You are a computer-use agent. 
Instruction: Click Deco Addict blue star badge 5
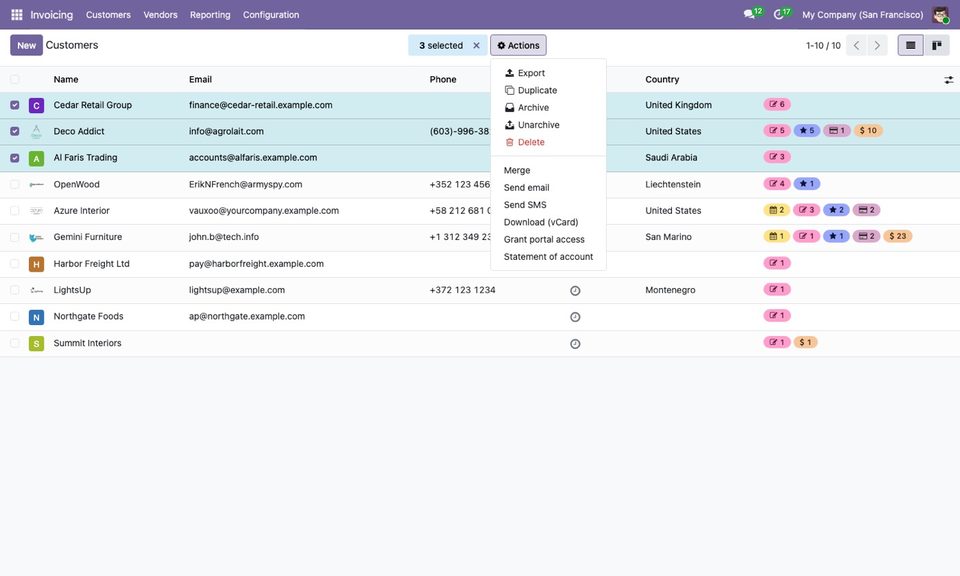click(807, 130)
